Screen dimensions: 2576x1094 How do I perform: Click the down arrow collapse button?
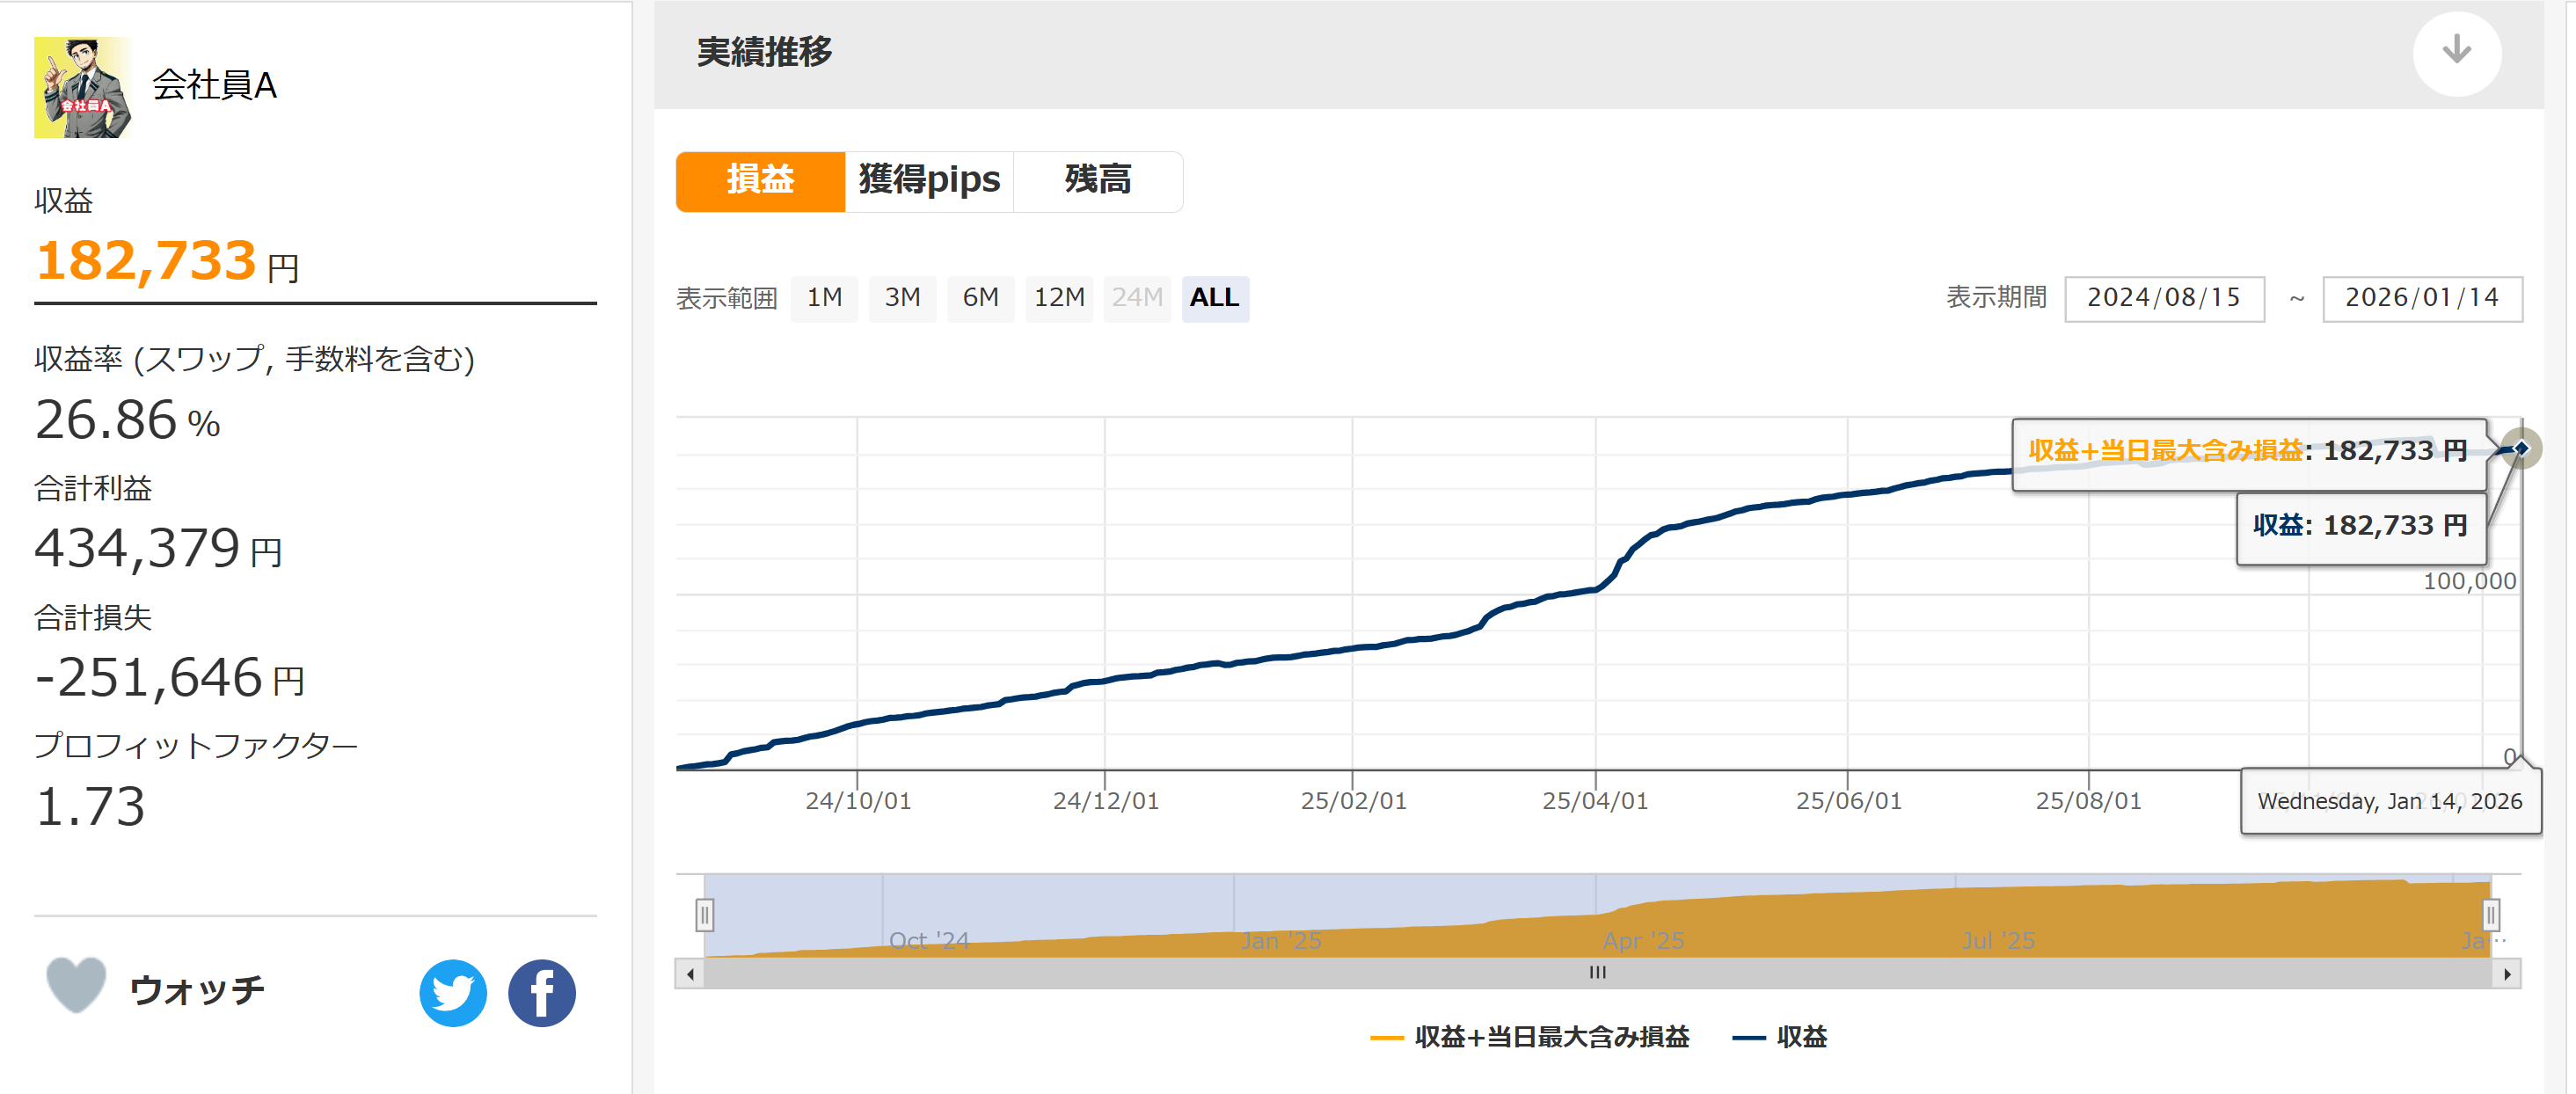(2456, 52)
